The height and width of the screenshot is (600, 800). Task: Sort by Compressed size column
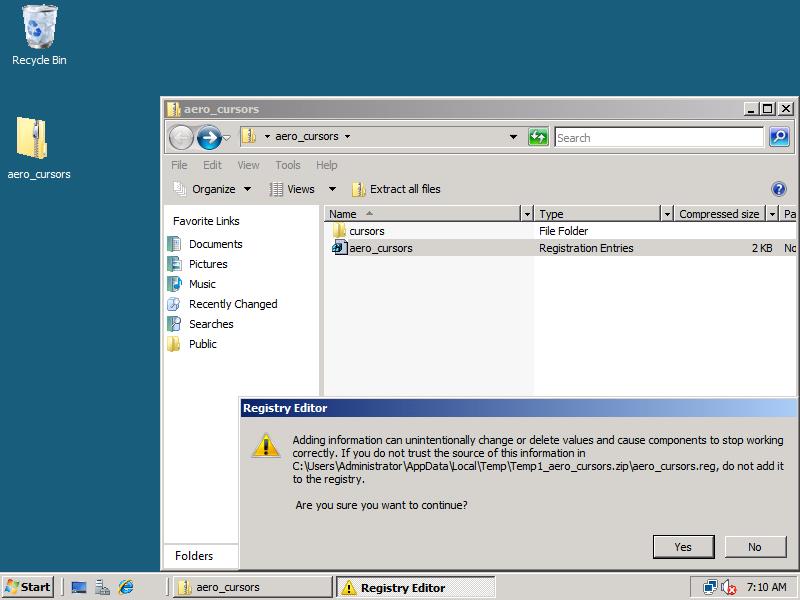point(719,214)
